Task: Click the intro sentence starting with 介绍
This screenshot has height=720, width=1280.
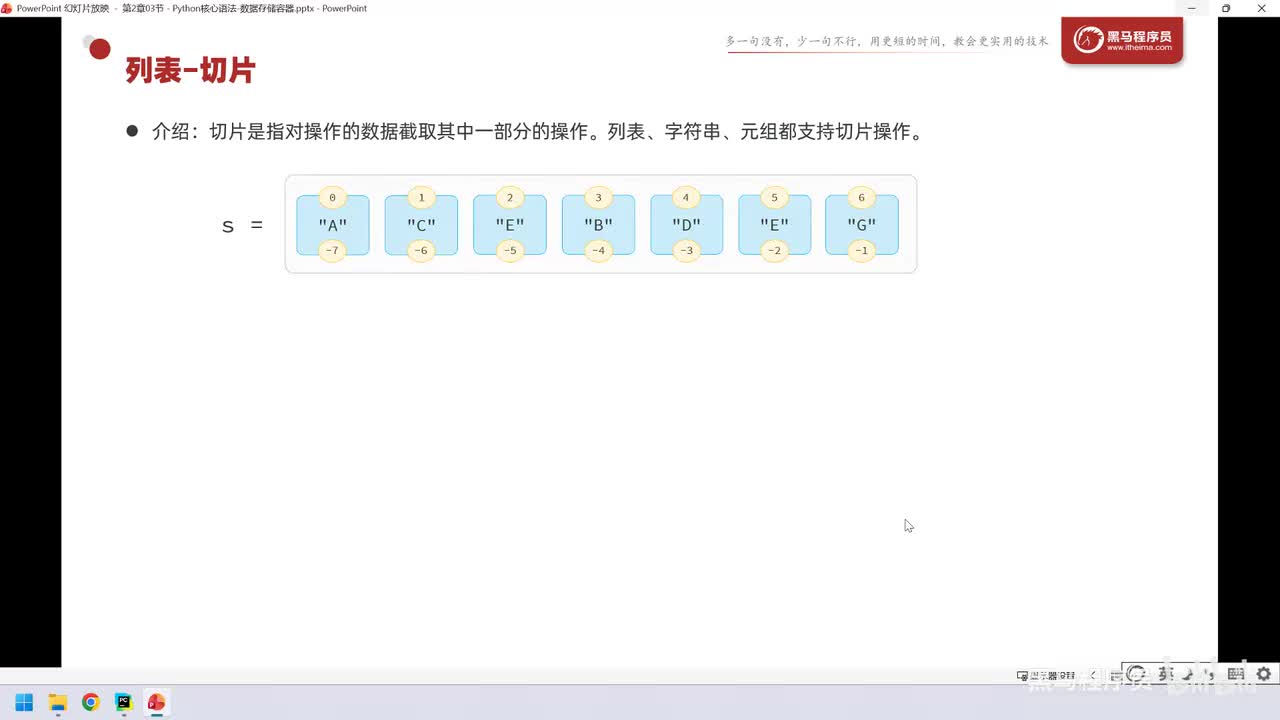Action: [536, 131]
